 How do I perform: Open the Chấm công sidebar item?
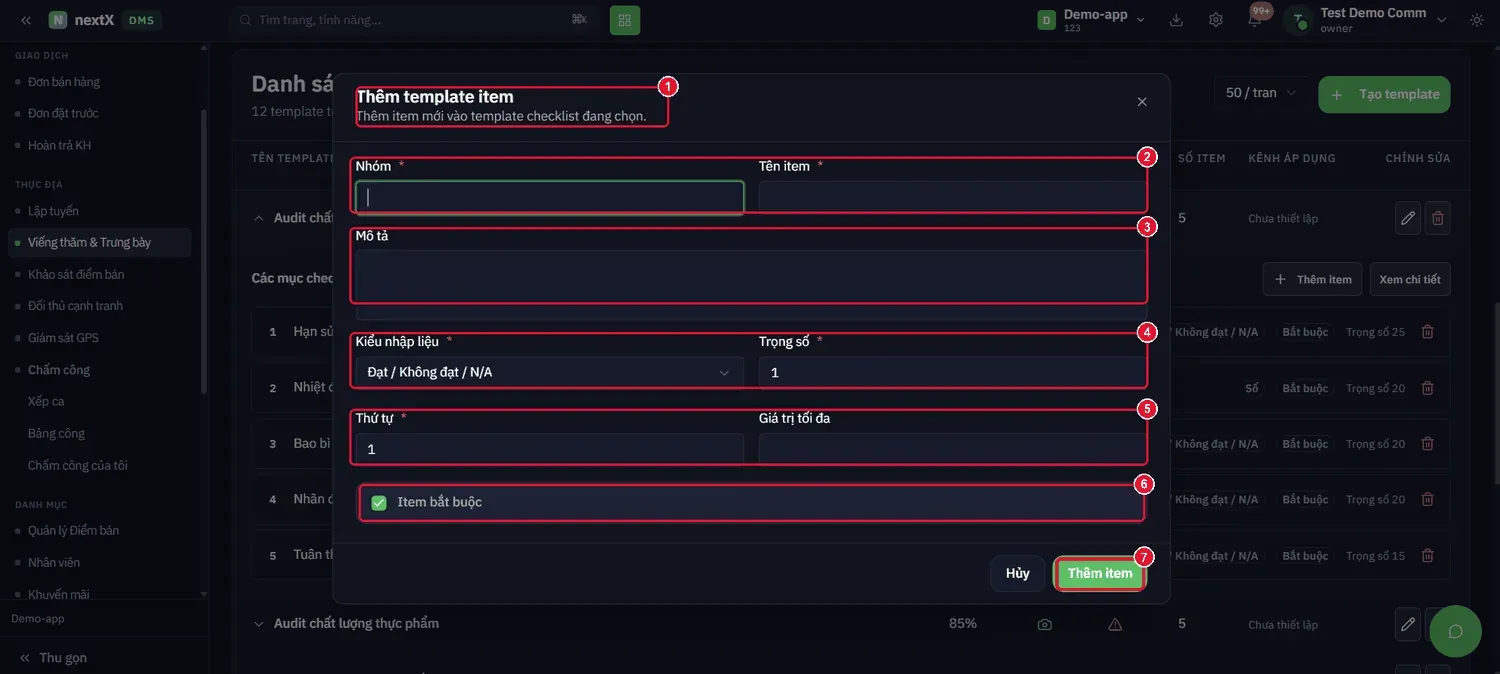coord(59,370)
